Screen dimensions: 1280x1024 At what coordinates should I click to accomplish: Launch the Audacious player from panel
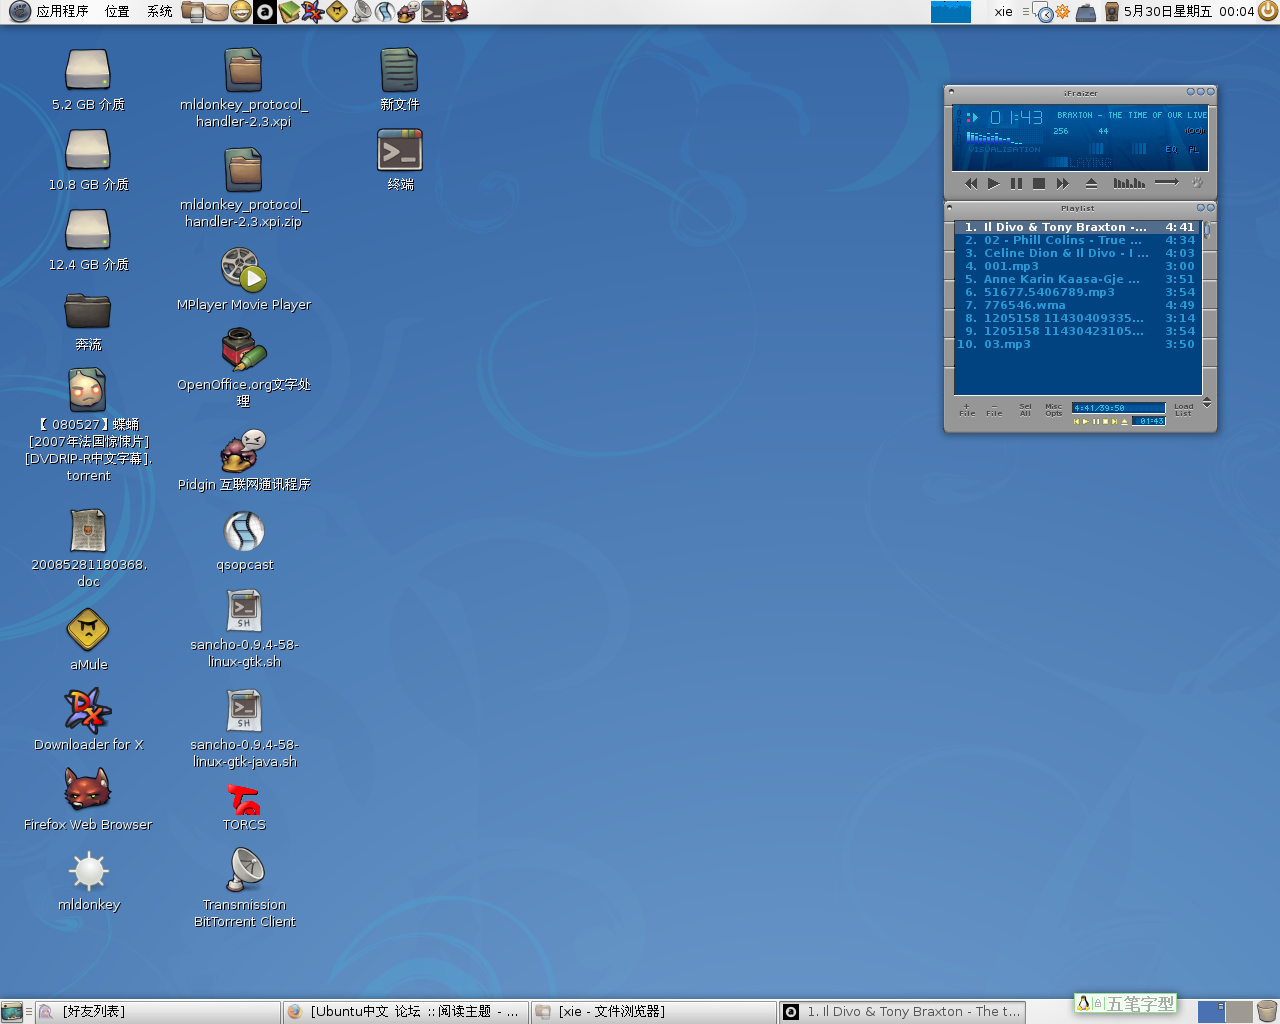(x=264, y=12)
